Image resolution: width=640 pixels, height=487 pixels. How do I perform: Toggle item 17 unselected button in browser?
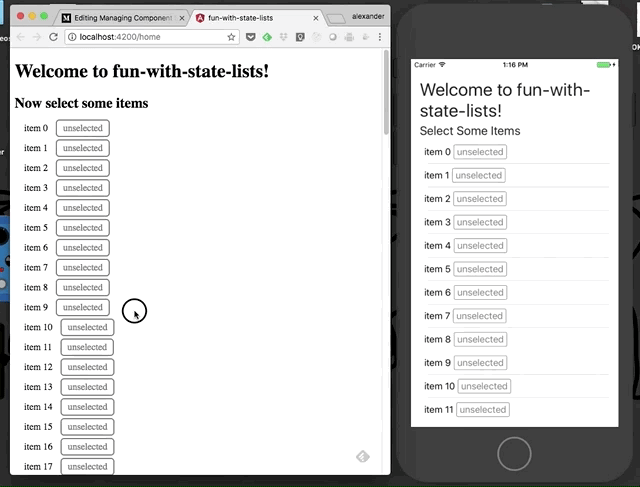pyautogui.click(x=87, y=466)
